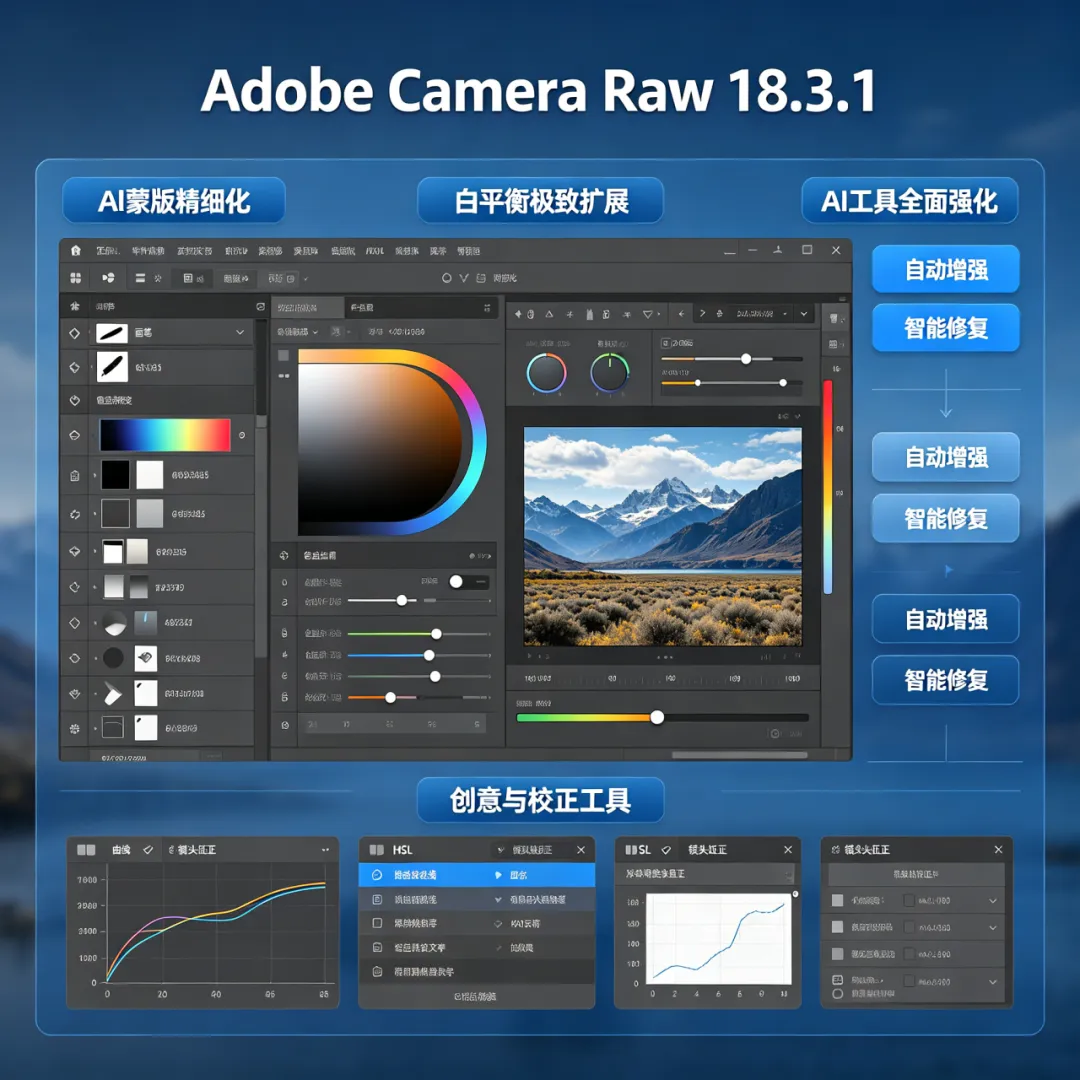Tick the second gray checkbox in the lens correction panel

click(x=838, y=927)
